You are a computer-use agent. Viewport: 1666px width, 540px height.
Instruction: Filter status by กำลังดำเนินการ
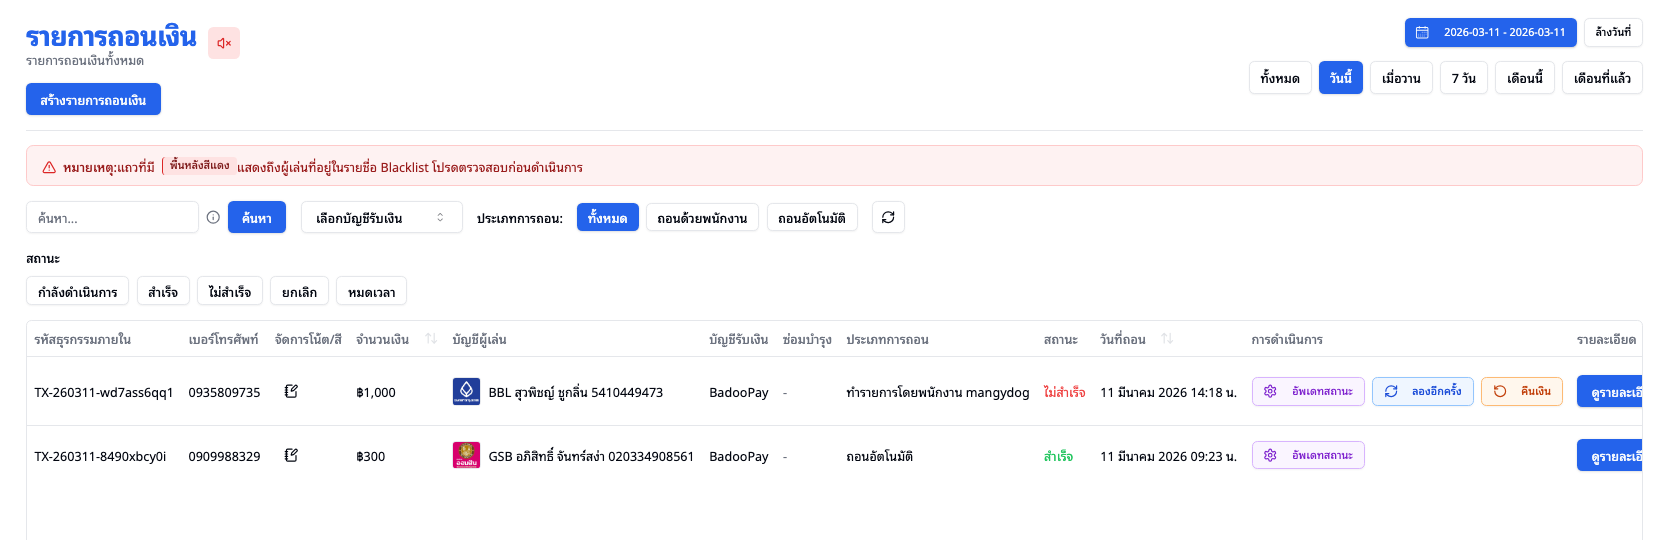(x=77, y=291)
